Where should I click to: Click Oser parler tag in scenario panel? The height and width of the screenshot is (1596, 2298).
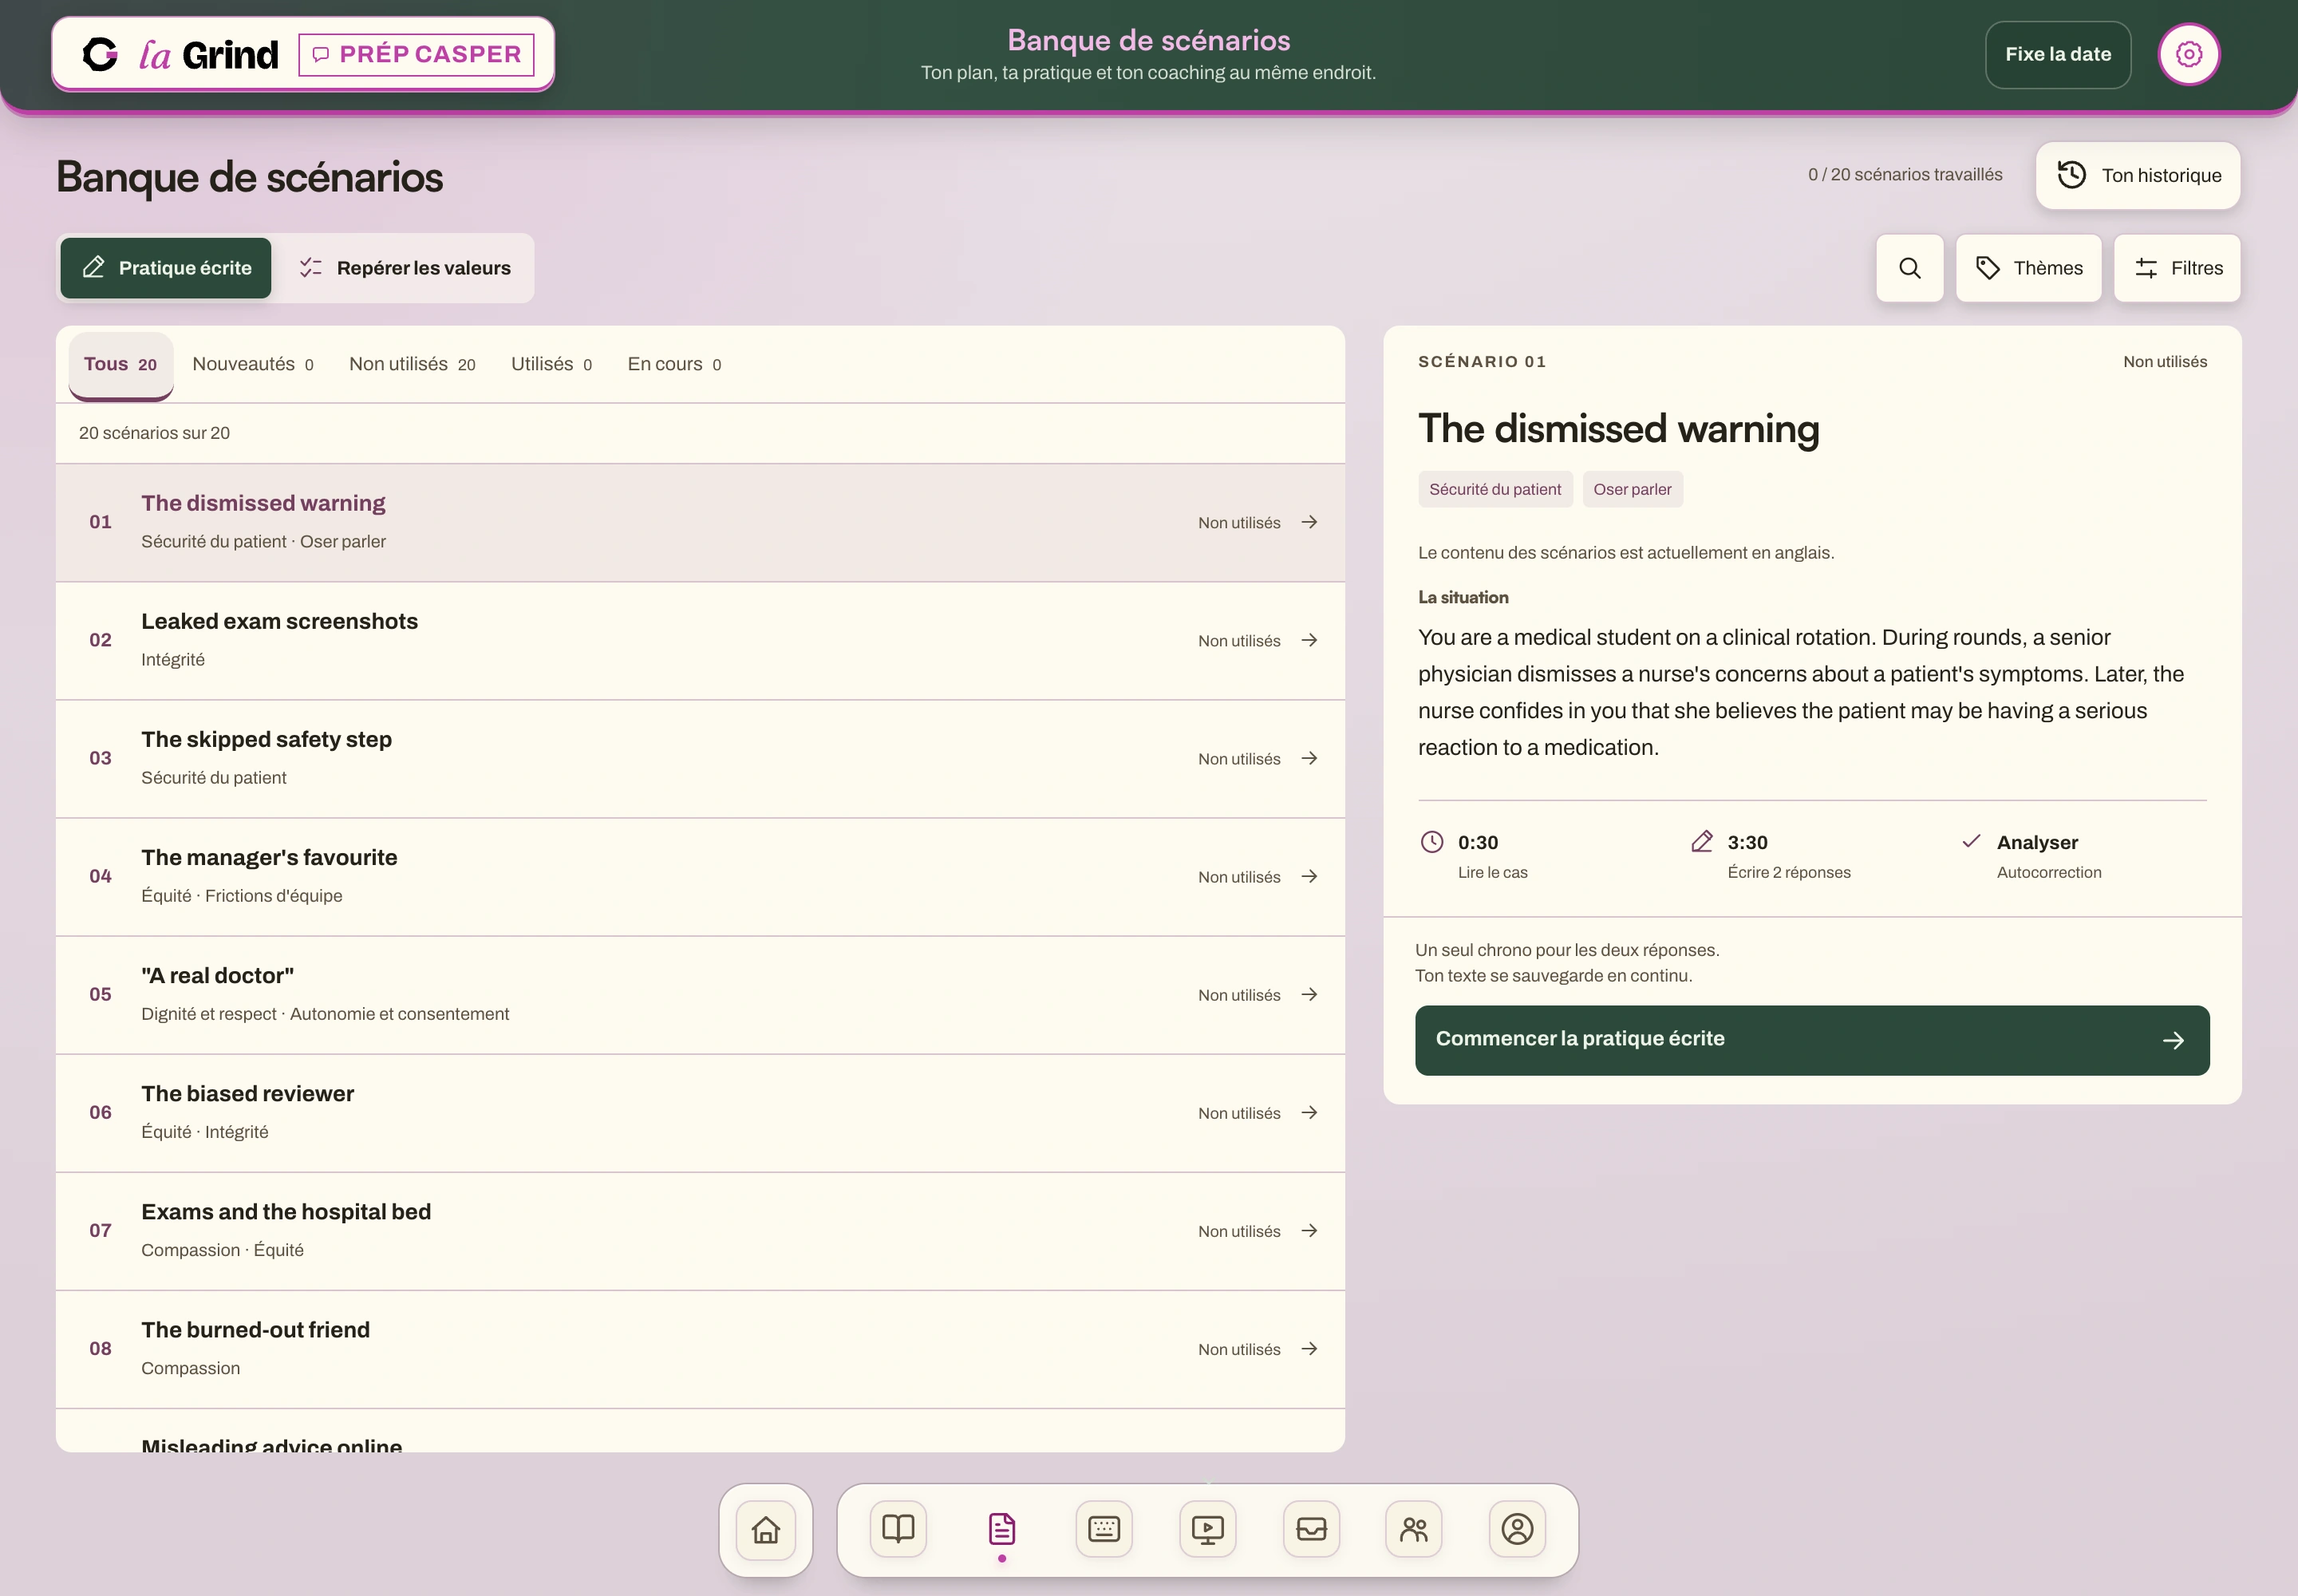pos(1632,489)
